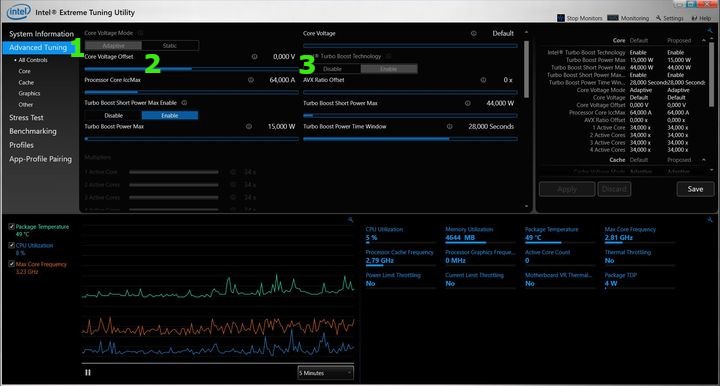
Task: Uncheck the Package Temperature checkbox
Action: (11, 227)
